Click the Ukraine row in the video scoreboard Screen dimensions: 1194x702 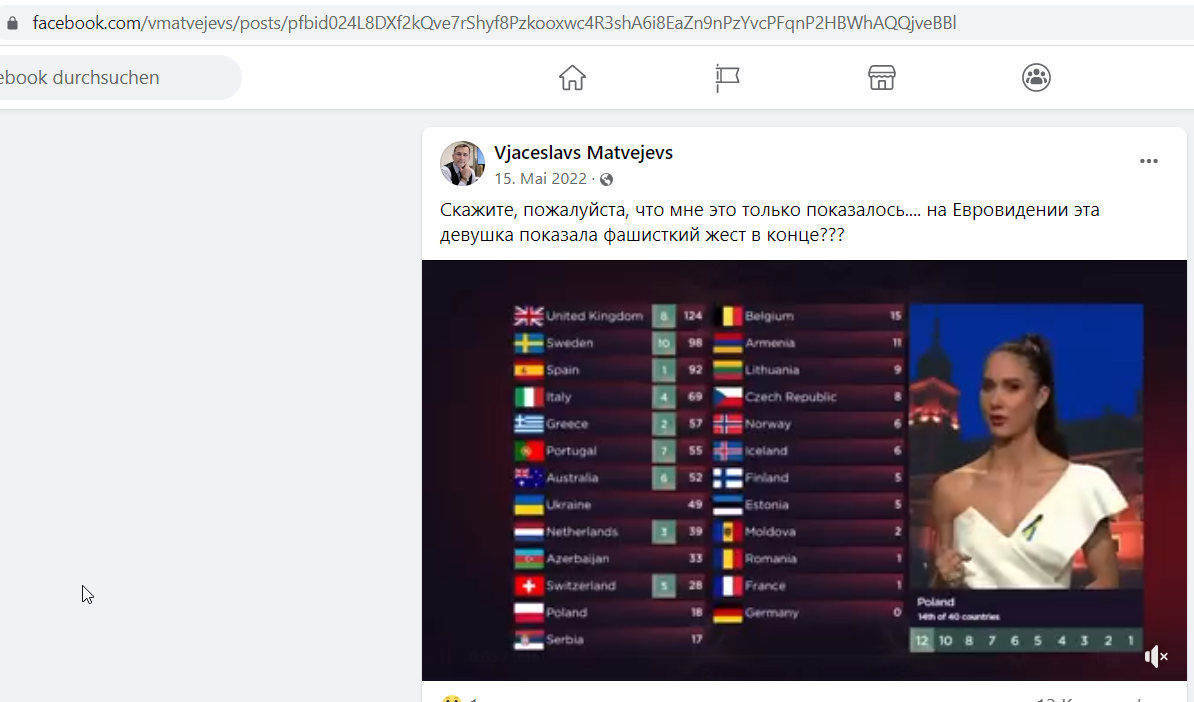[x=609, y=504]
